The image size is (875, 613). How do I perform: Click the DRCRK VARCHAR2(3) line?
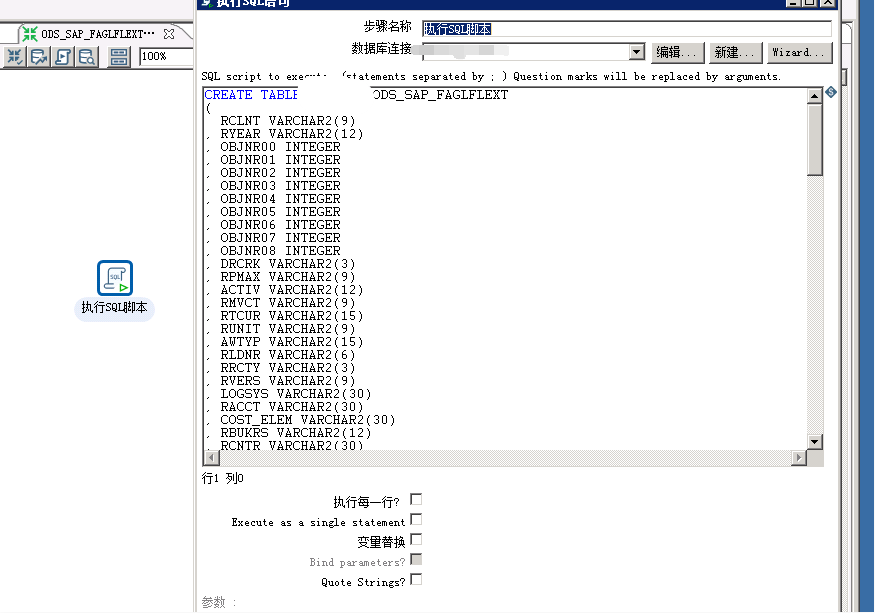[x=287, y=264]
